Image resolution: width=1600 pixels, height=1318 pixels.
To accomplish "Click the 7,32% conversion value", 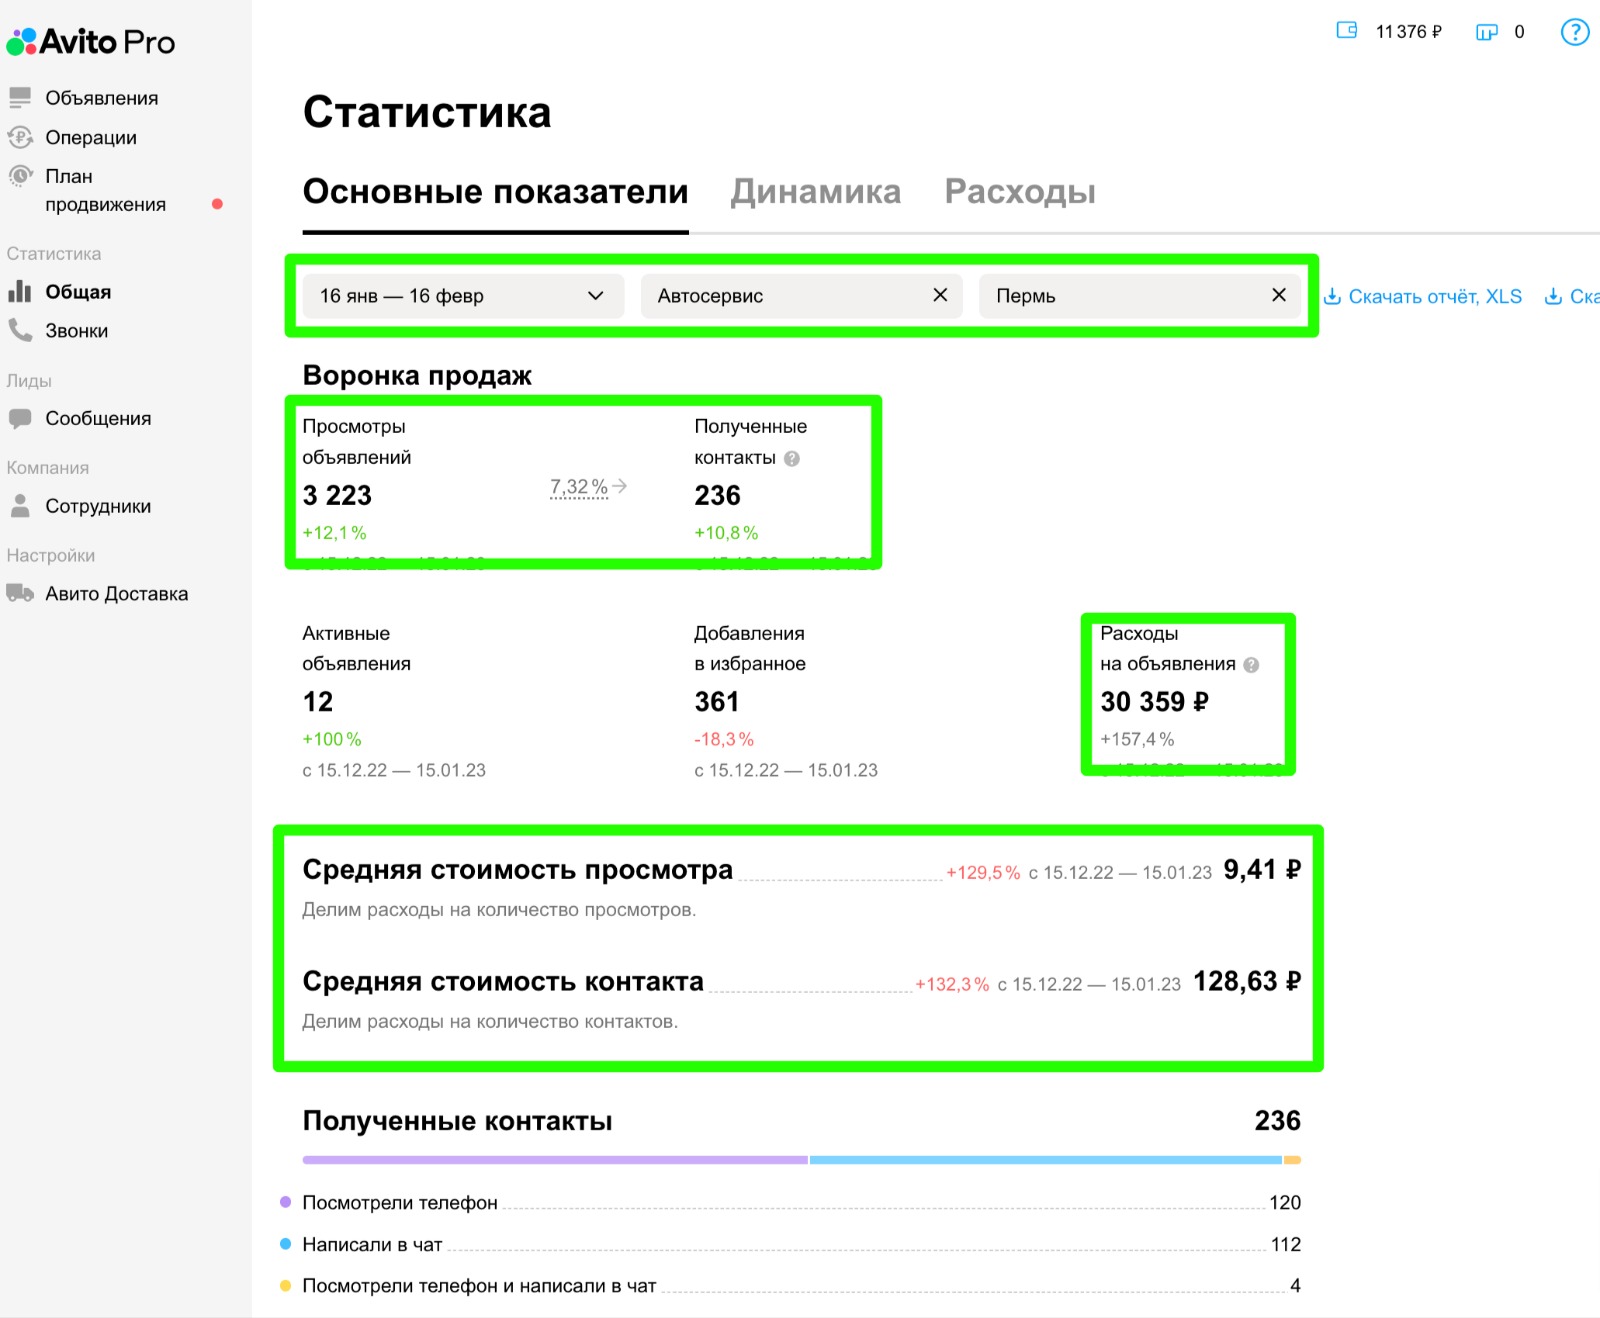I will (579, 487).
